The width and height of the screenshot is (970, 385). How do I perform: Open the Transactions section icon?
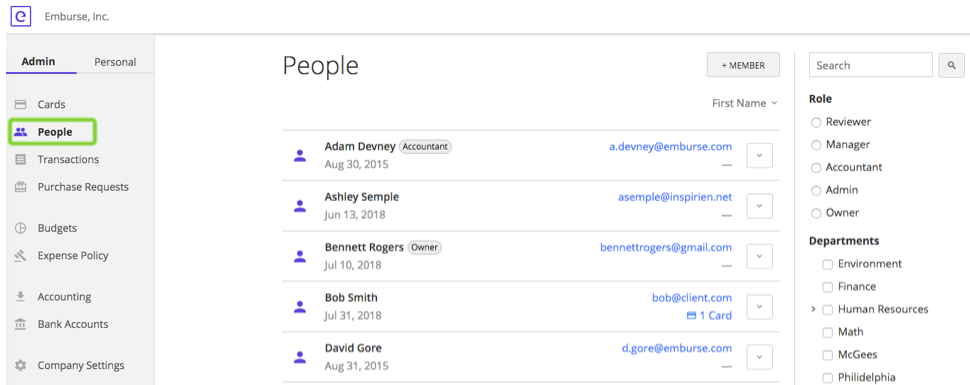click(20, 160)
